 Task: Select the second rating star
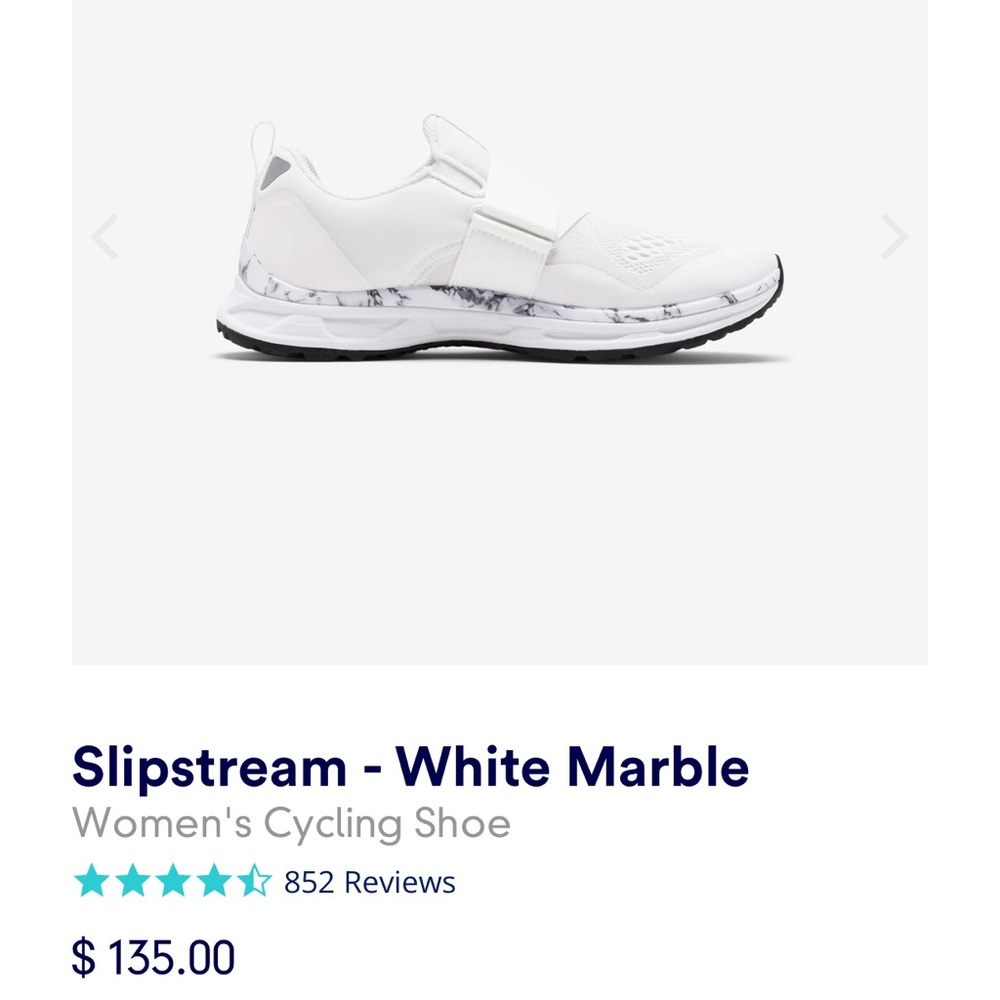click(x=130, y=881)
